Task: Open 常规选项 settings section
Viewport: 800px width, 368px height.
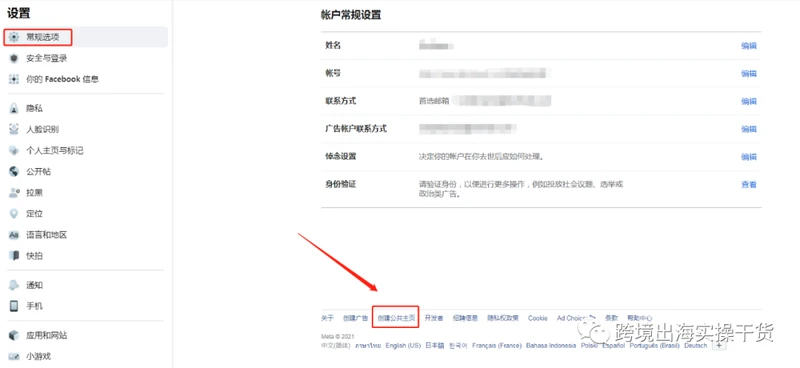Action: point(87,37)
